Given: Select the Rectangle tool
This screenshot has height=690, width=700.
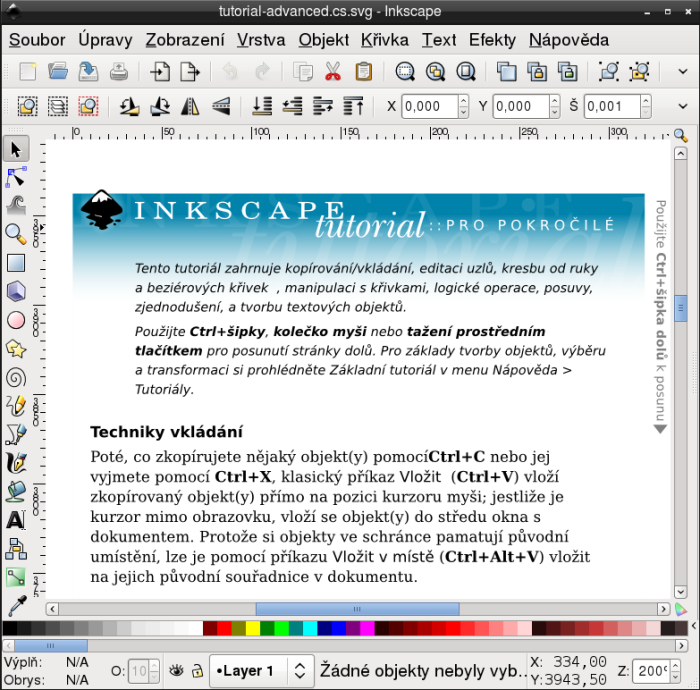Looking at the screenshot, I should (x=16, y=263).
